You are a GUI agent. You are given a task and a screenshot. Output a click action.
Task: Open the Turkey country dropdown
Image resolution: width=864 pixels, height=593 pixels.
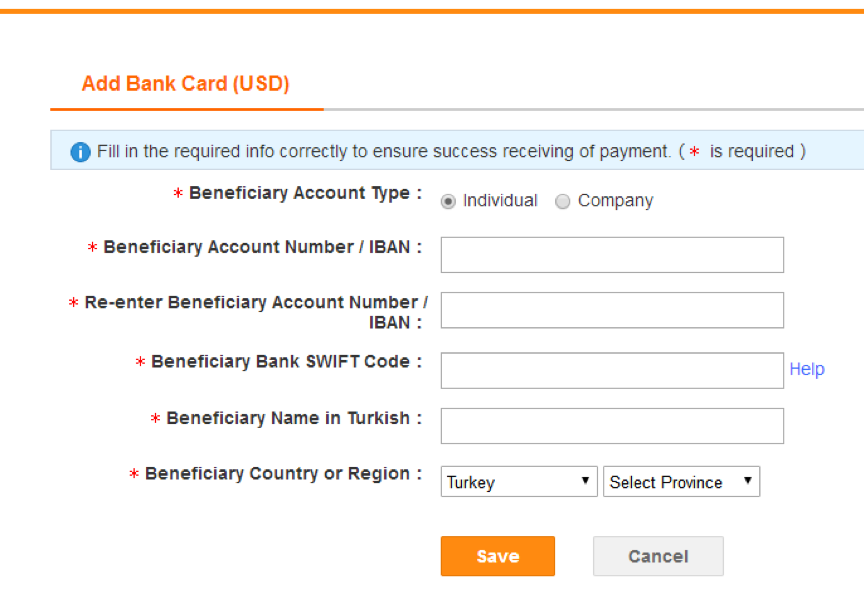tap(519, 482)
